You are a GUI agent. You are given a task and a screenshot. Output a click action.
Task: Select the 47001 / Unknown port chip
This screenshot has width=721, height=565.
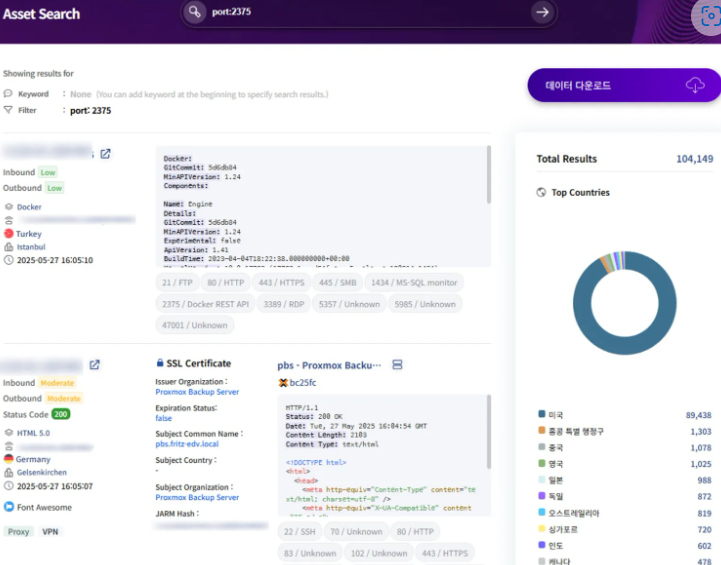point(195,325)
